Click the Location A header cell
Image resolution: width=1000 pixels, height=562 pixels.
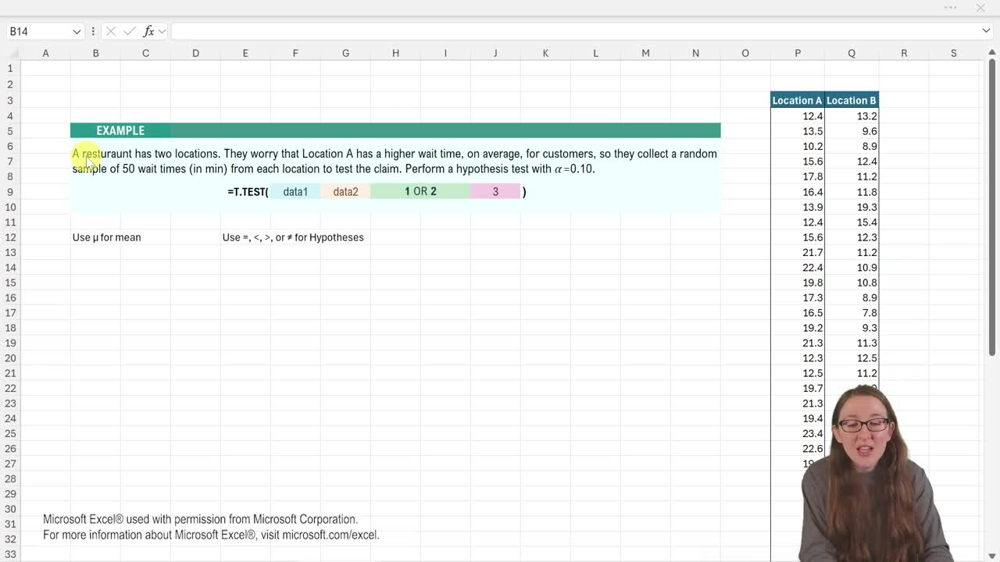pyautogui.click(x=797, y=100)
